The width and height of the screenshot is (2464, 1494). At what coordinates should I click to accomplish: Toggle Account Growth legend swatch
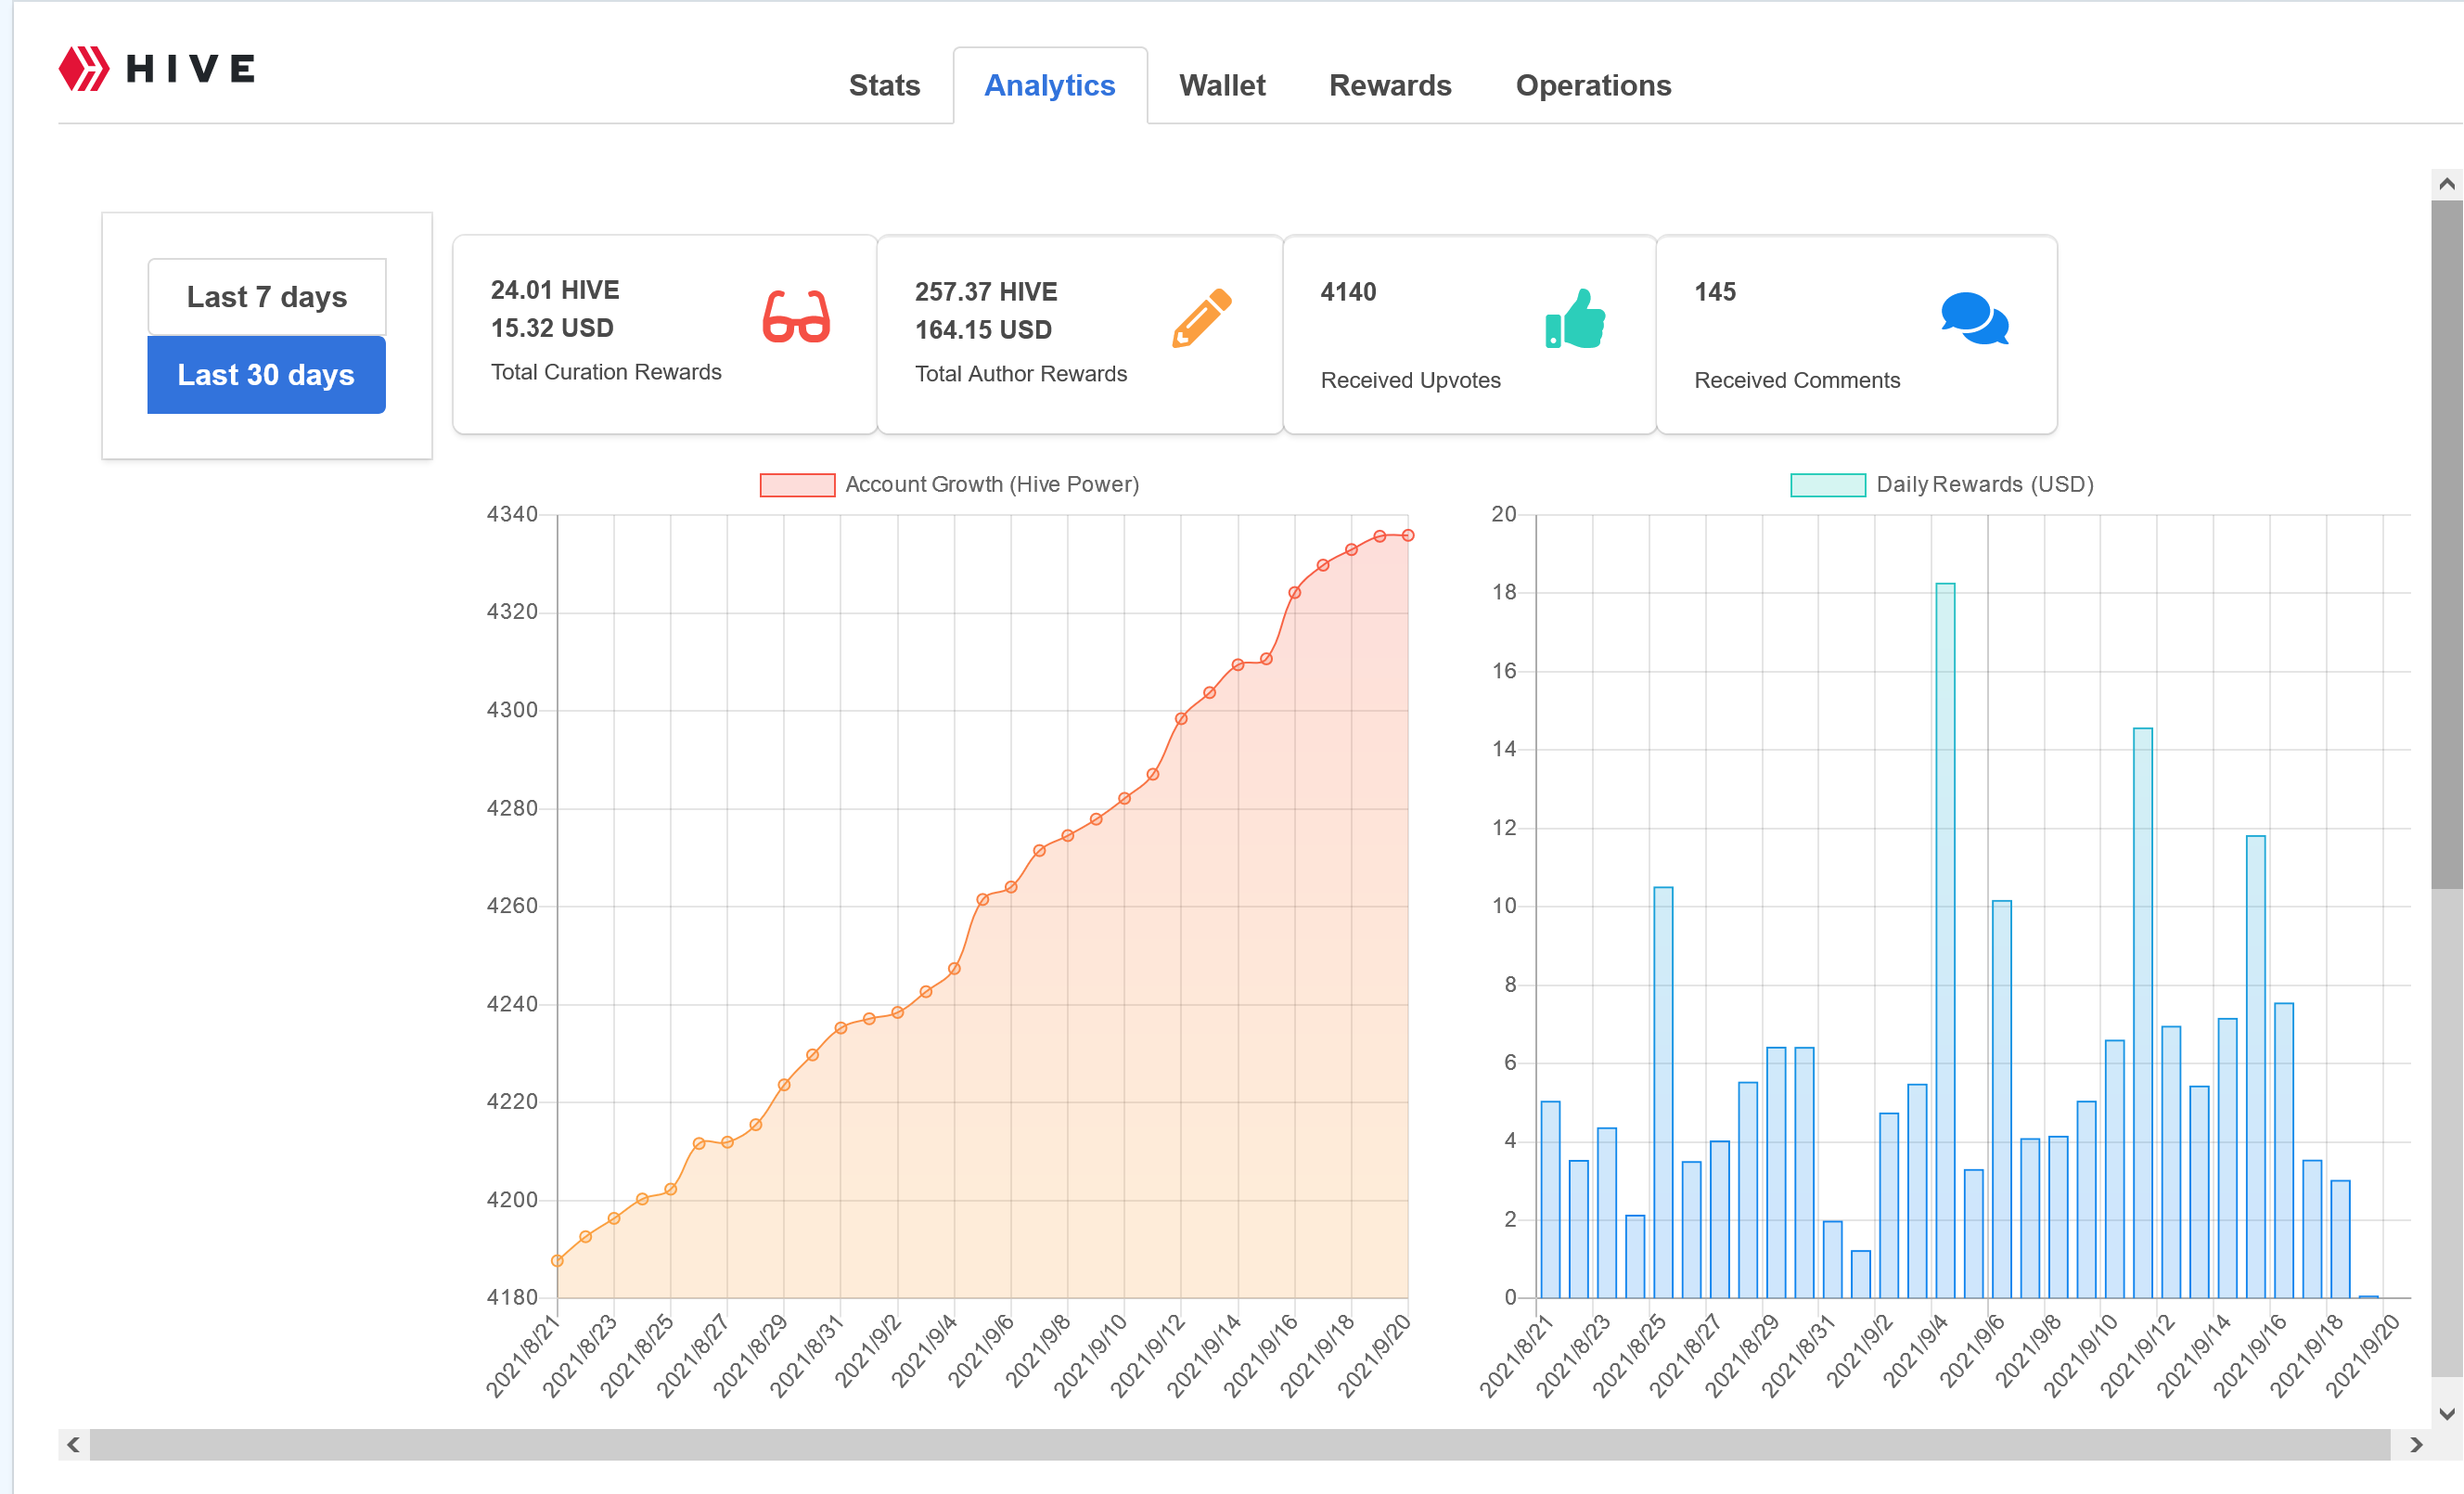[797, 485]
